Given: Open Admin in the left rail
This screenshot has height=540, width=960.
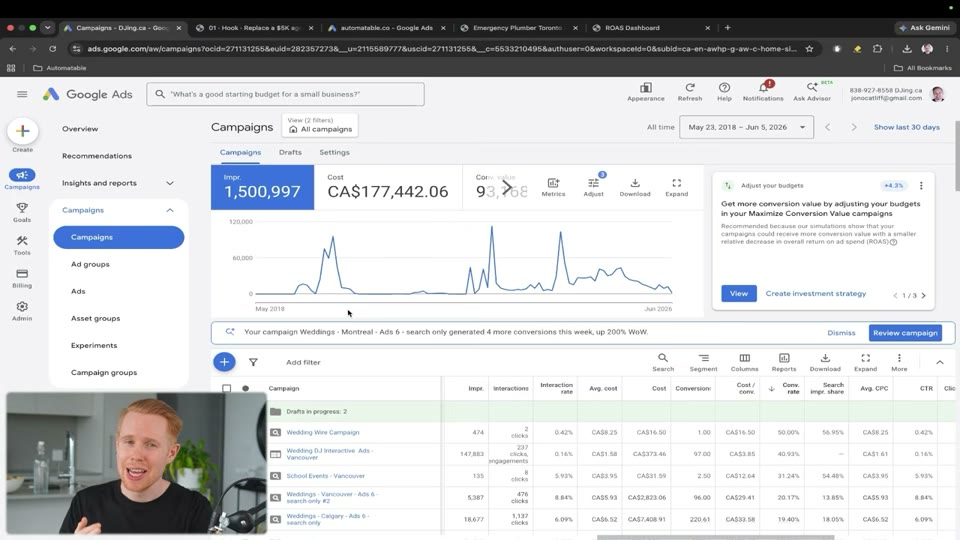Looking at the screenshot, I should tap(22, 311).
